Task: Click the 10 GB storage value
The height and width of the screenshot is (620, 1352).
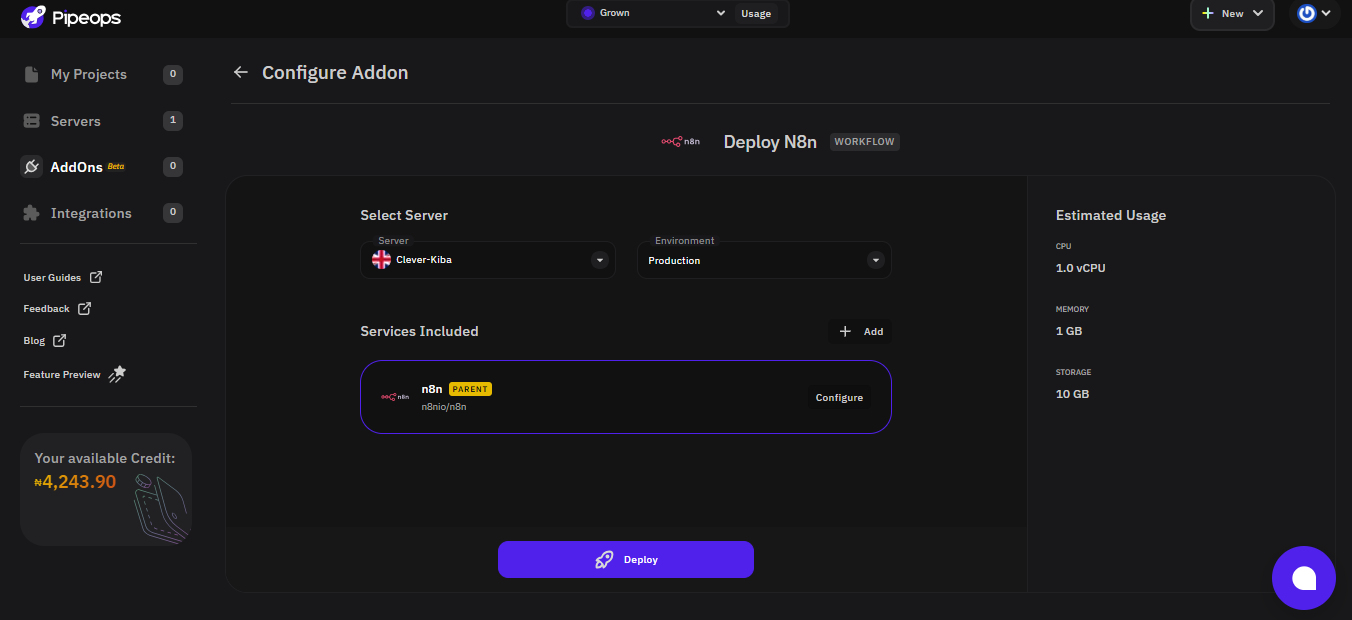Action: tap(1072, 394)
